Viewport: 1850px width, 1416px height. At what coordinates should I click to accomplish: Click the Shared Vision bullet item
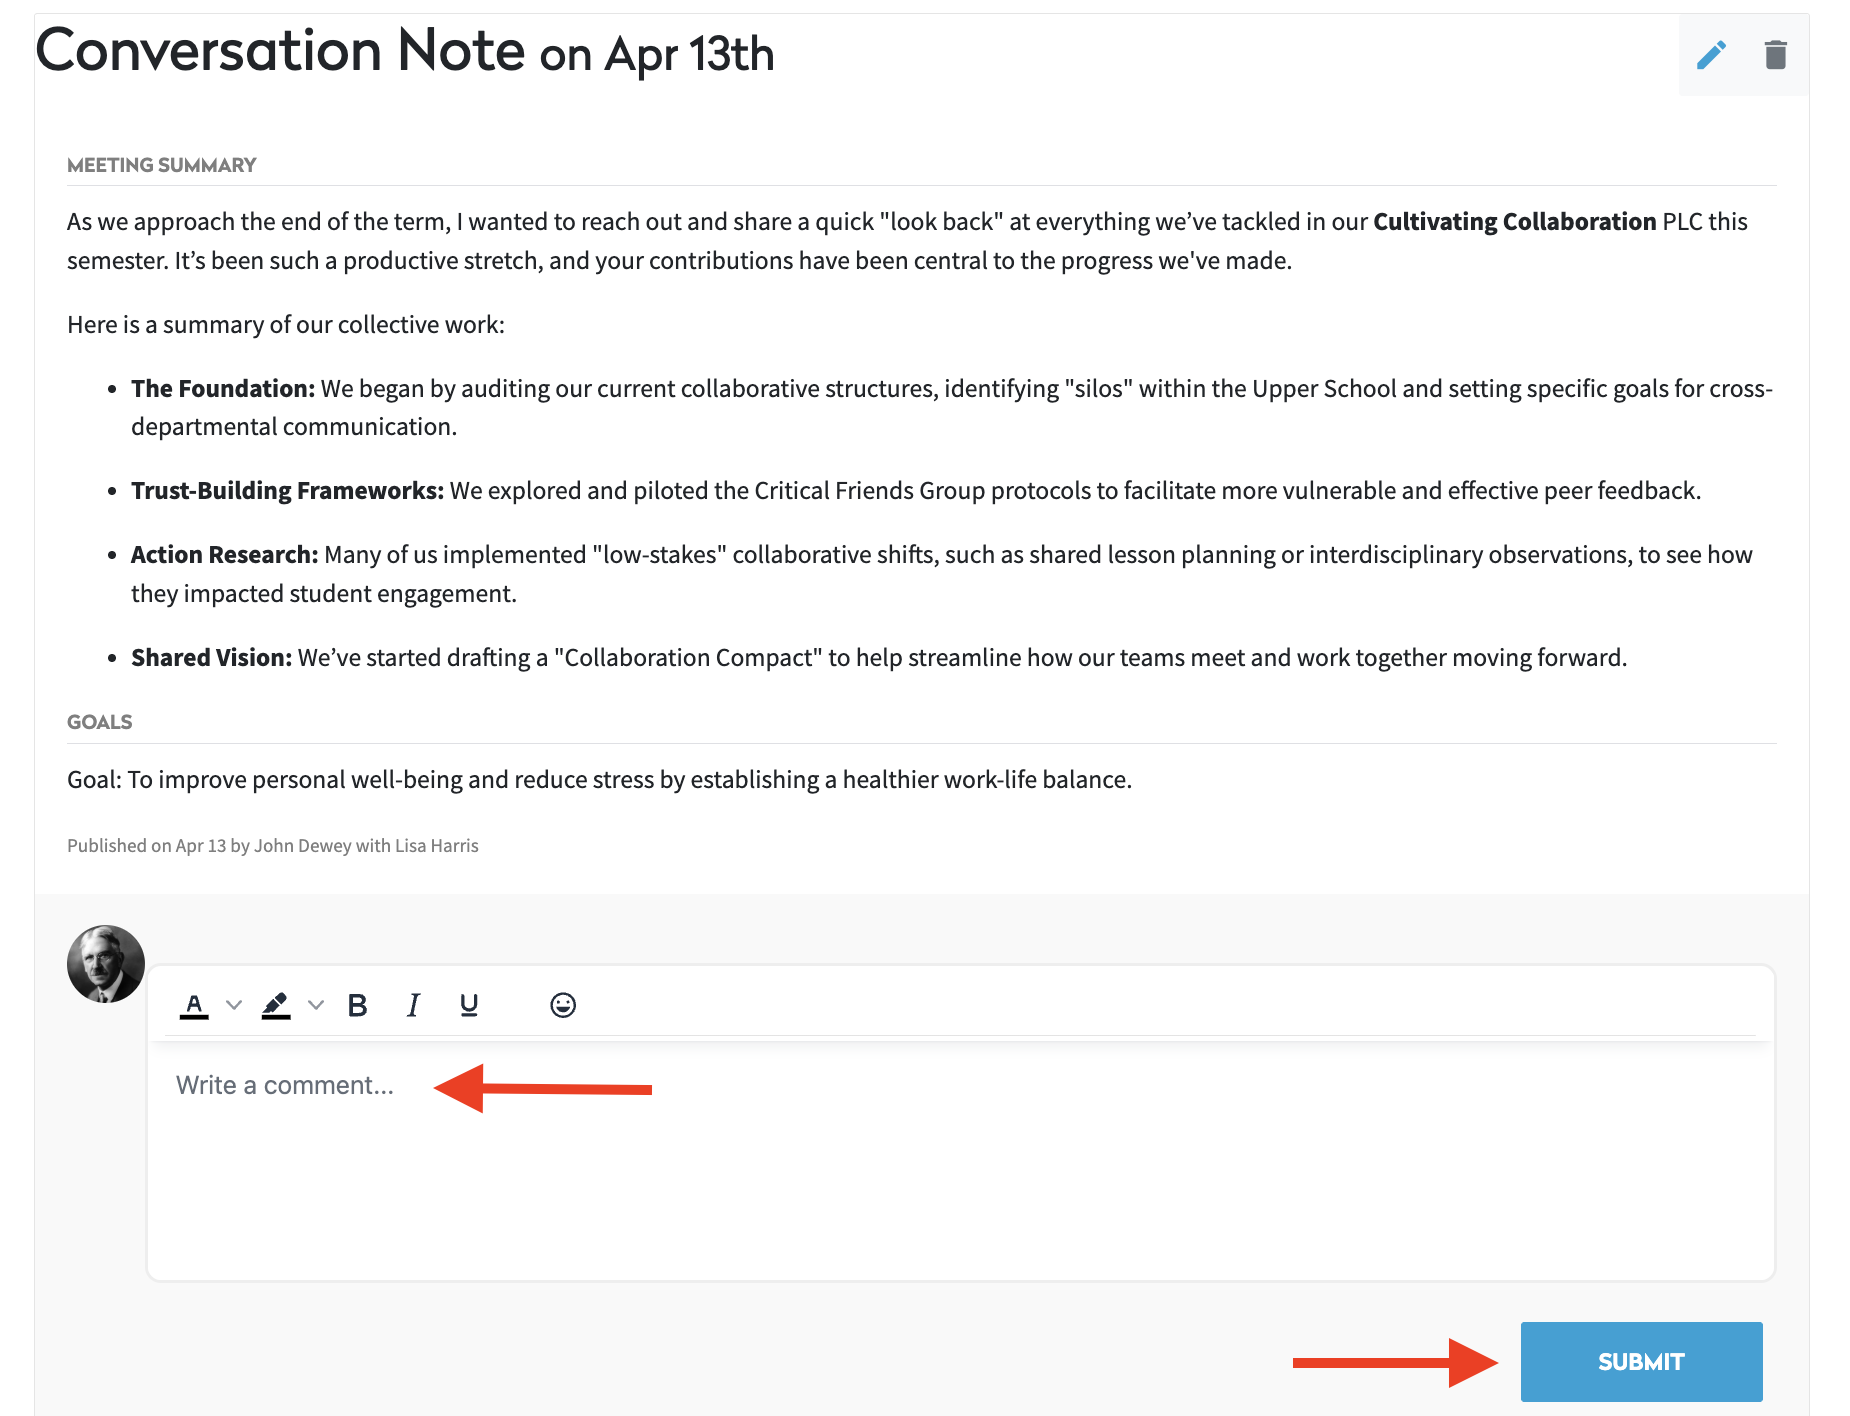[x=879, y=658]
